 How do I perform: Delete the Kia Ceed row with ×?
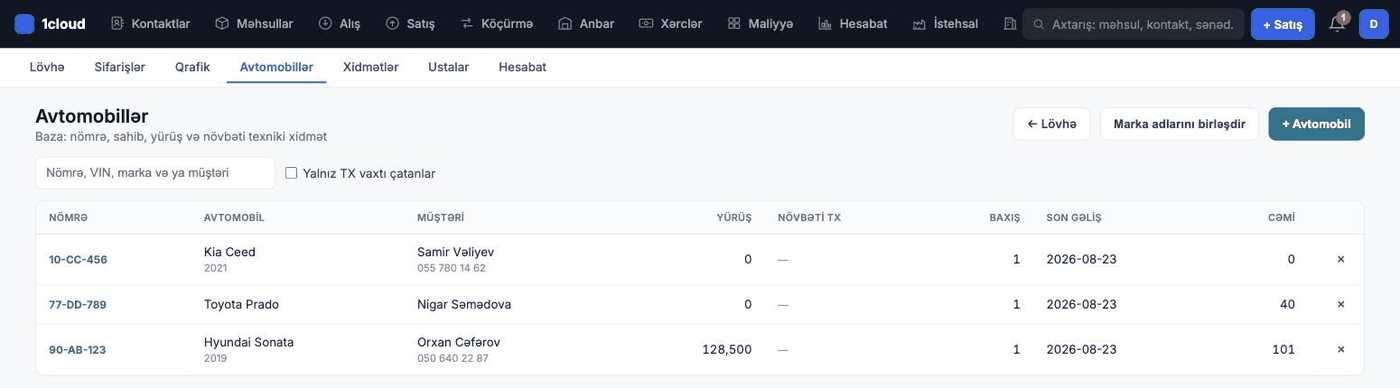(1341, 259)
